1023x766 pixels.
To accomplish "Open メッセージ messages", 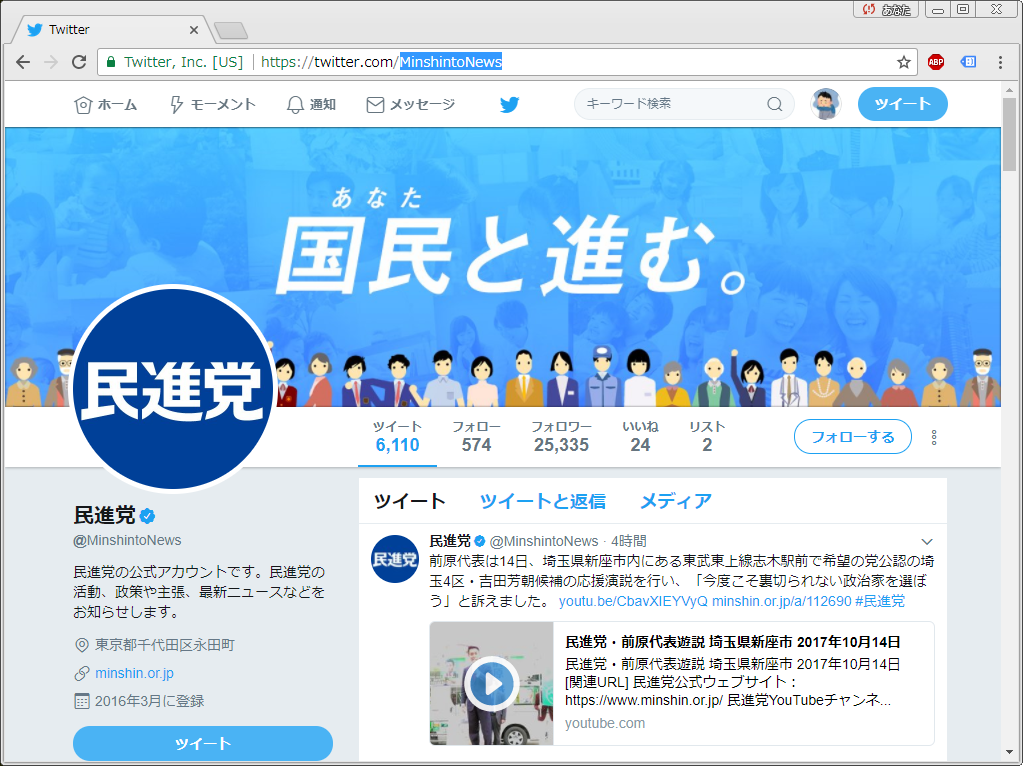I will pos(411,104).
